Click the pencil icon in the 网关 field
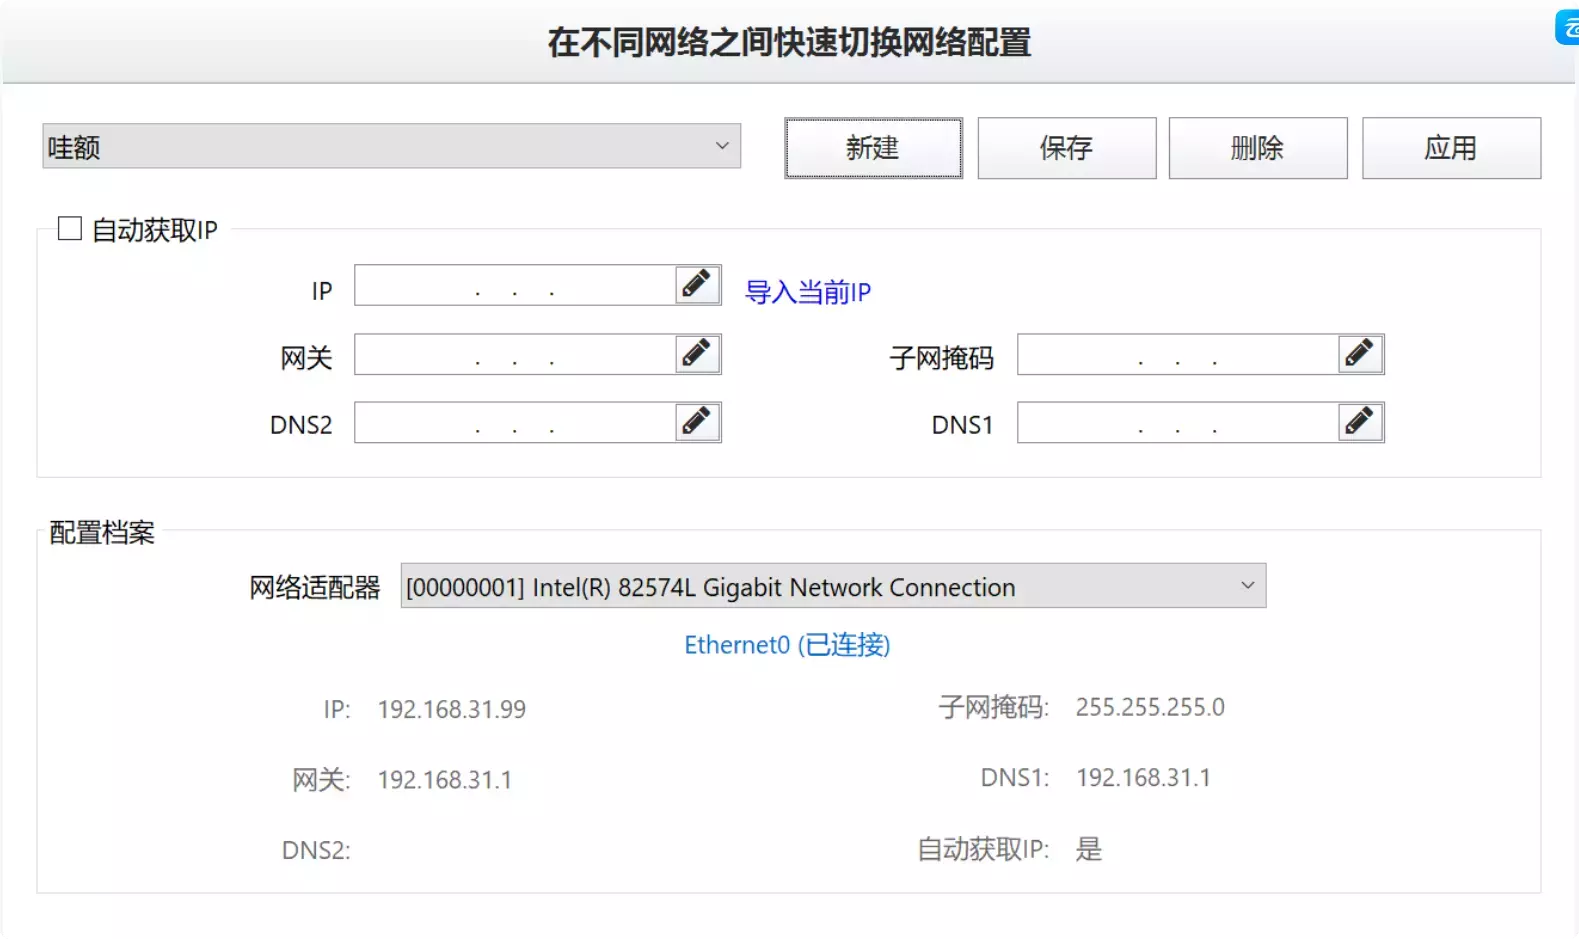Viewport: 1579px width, 939px height. [697, 354]
